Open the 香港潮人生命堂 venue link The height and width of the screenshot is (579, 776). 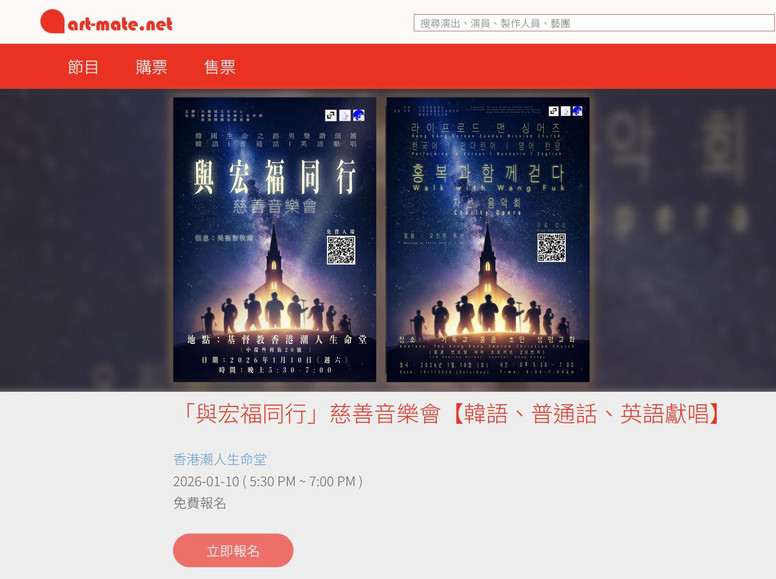220,459
